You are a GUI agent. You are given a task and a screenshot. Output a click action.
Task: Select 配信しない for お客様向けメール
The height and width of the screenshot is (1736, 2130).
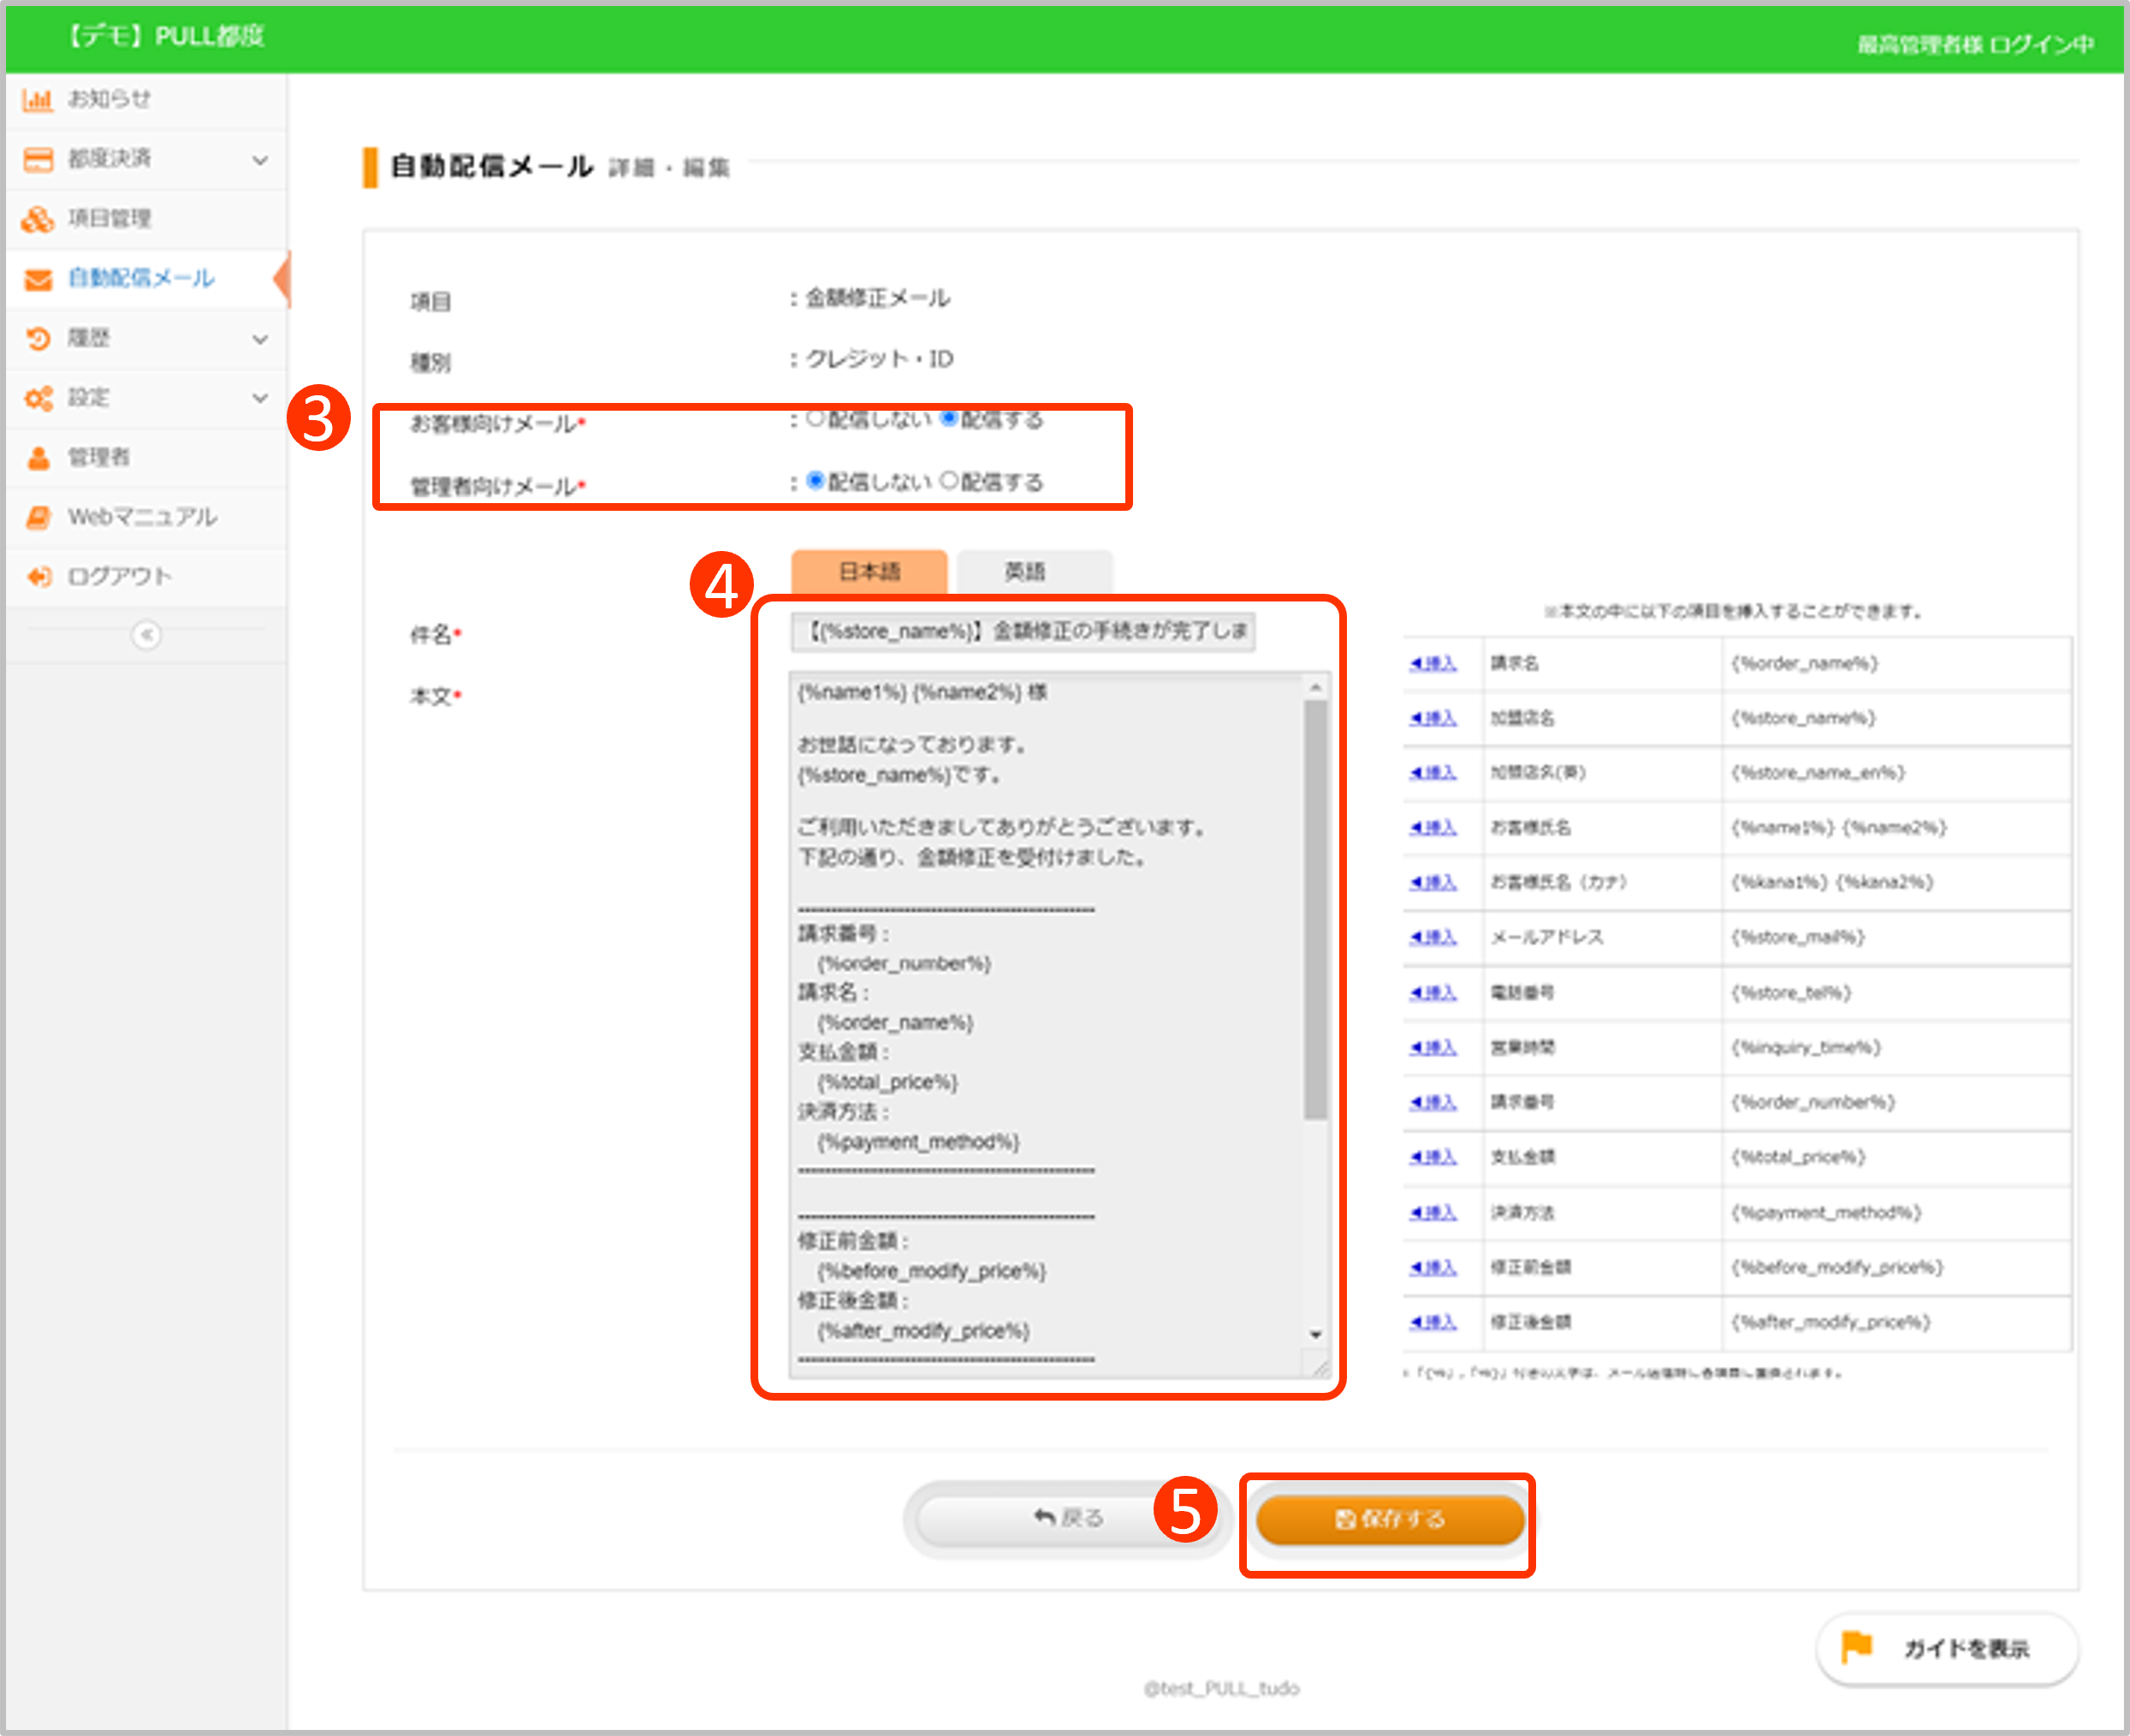click(816, 419)
